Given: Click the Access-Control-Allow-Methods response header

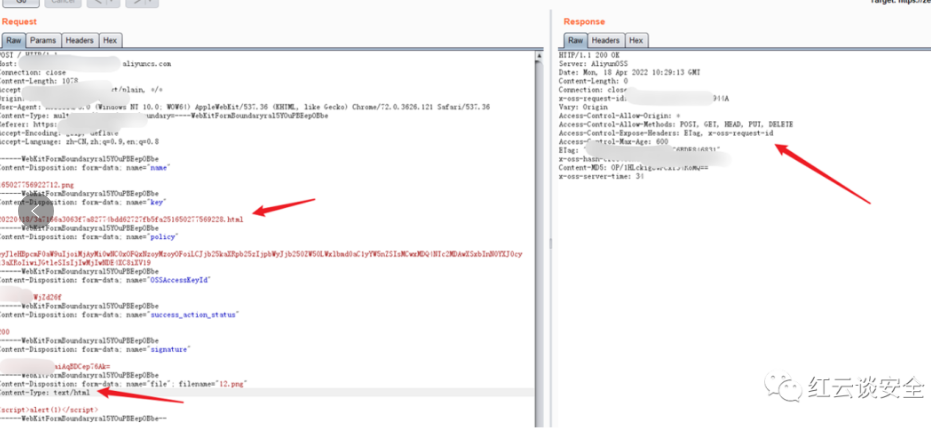Looking at the screenshot, I should point(676,124).
